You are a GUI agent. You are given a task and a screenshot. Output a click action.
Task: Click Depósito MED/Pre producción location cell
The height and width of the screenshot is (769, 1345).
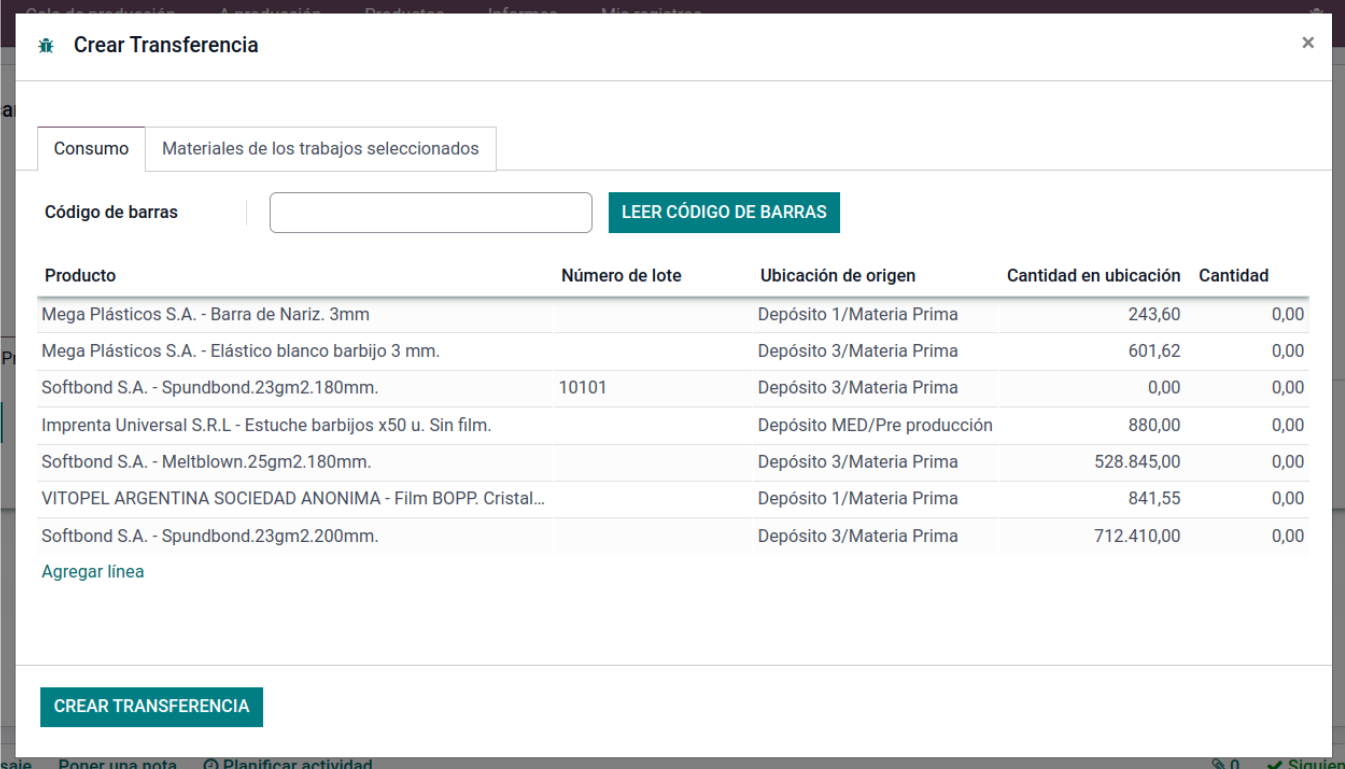[874, 426]
